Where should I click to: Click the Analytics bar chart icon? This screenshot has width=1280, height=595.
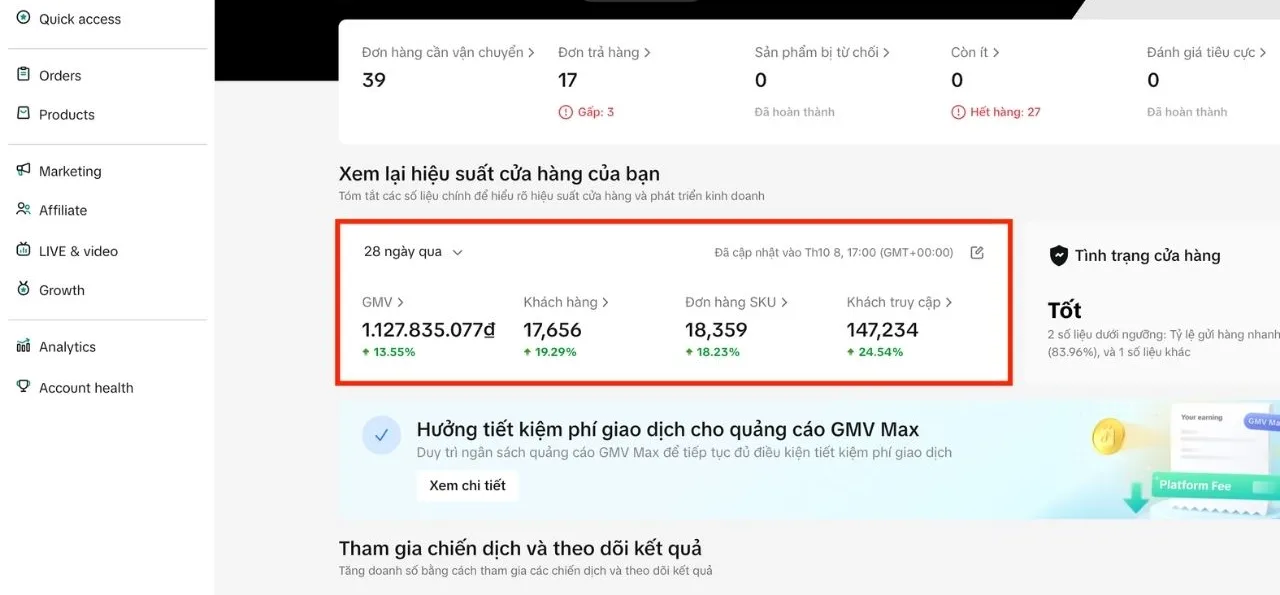[24, 346]
